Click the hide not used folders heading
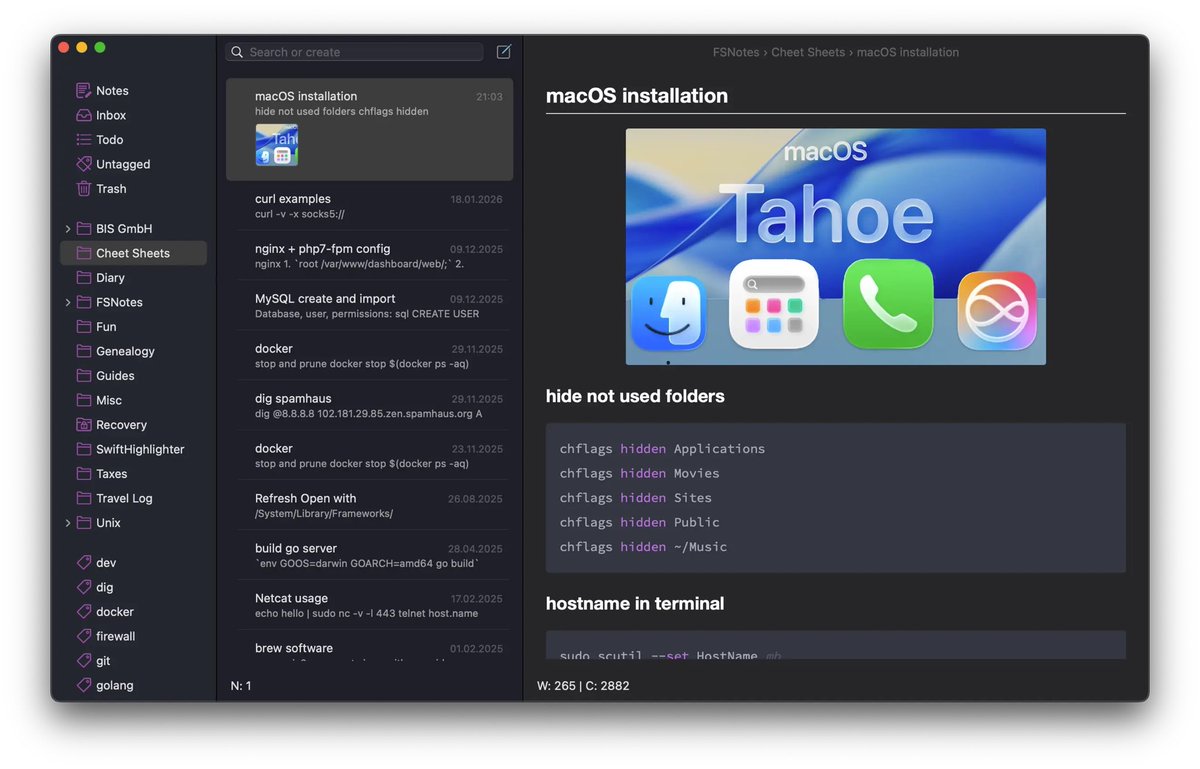 (x=635, y=396)
